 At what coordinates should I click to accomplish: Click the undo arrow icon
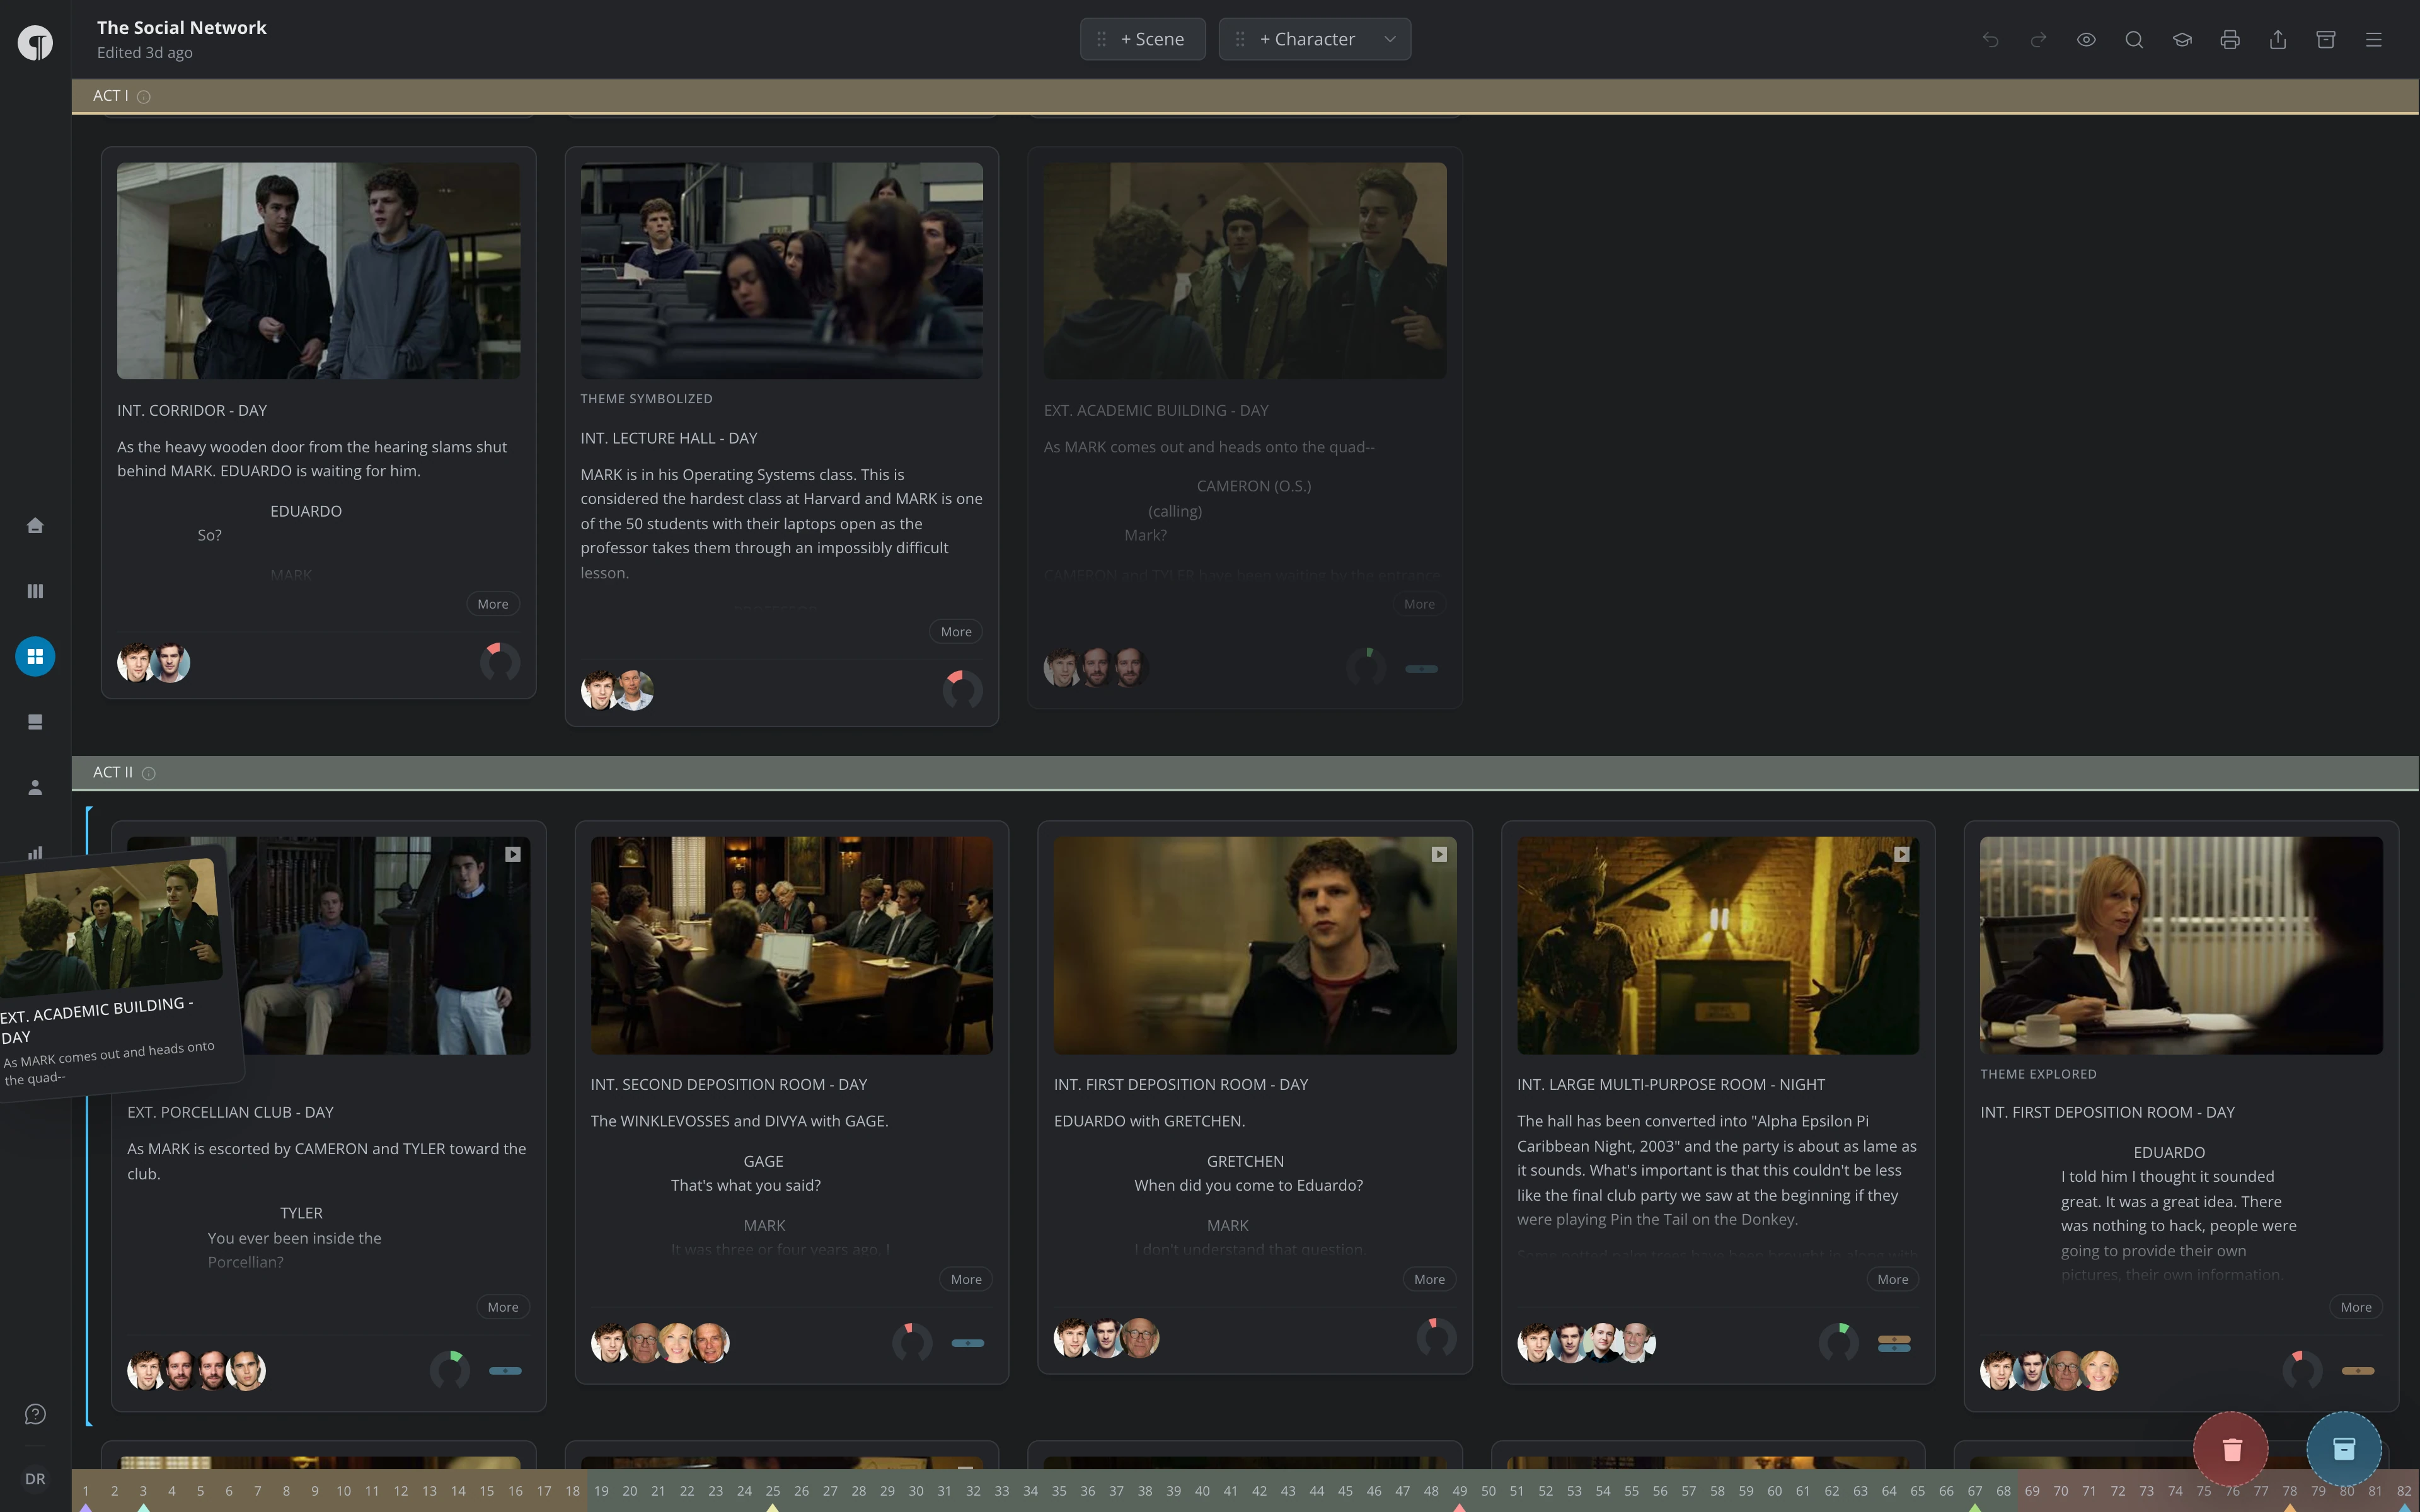[1990, 40]
